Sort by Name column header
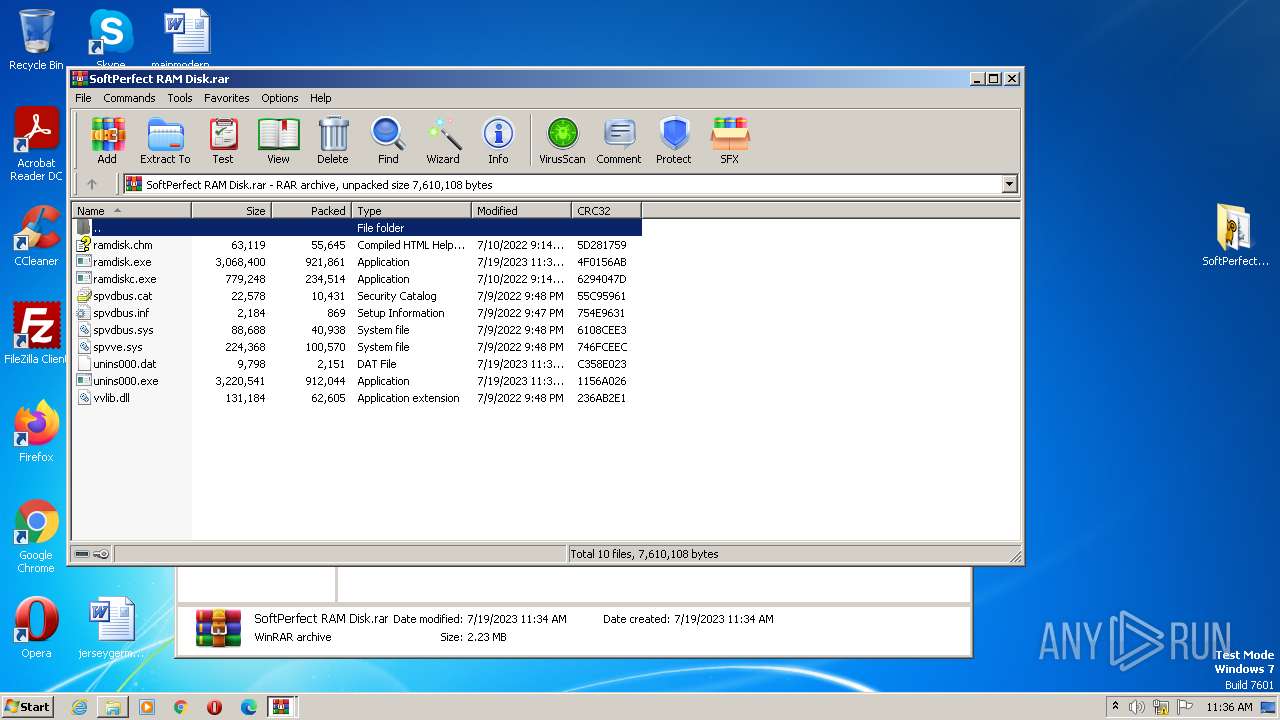 (131, 211)
